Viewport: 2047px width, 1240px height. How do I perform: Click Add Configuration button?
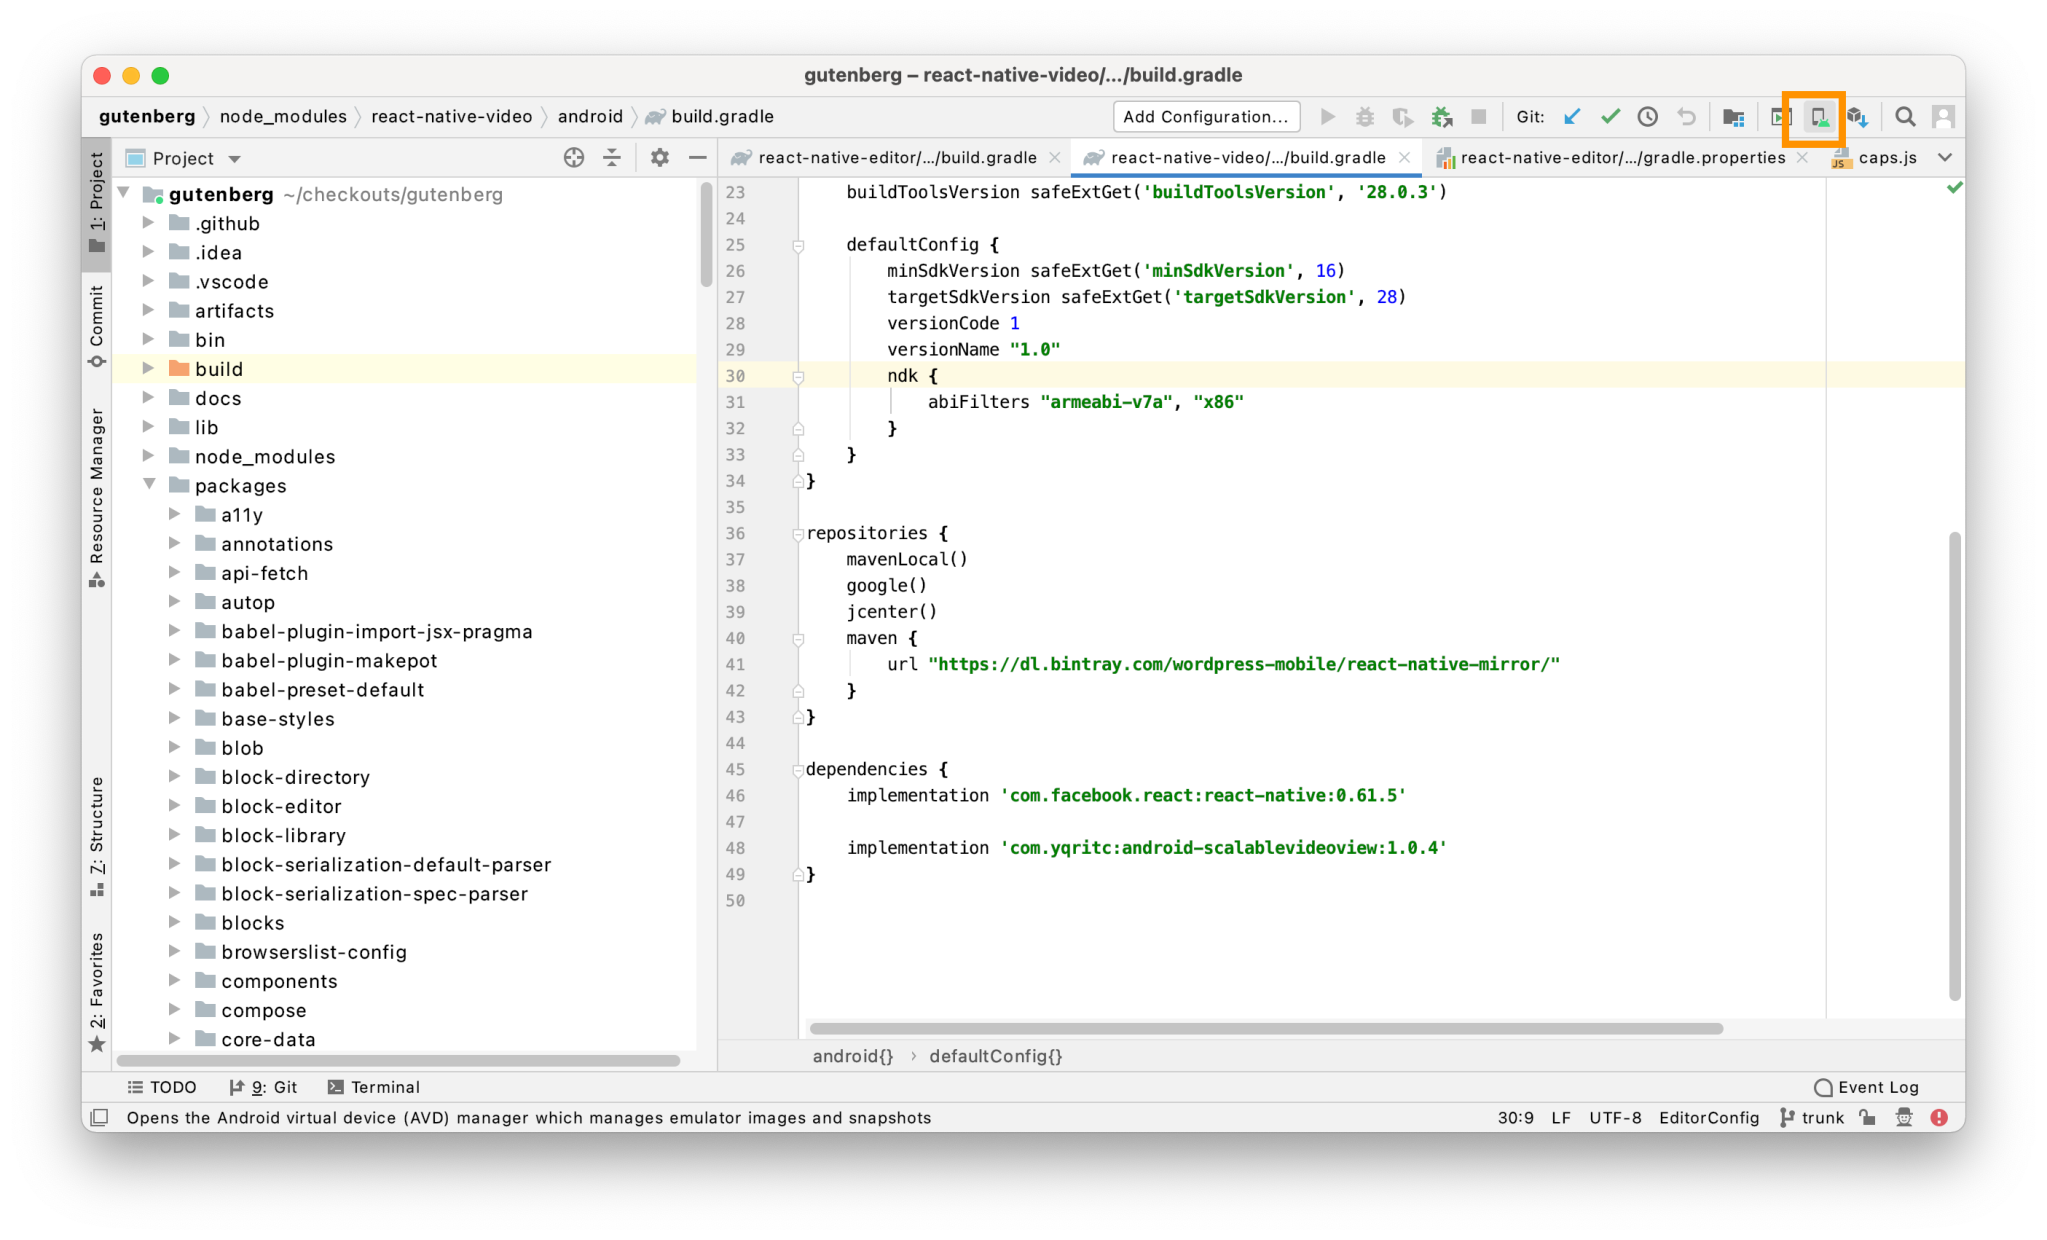(x=1206, y=117)
